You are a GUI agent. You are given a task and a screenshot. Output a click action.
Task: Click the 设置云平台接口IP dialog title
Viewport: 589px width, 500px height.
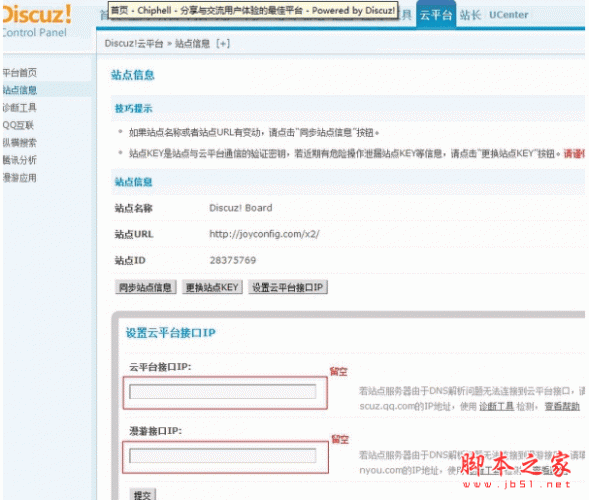click(x=171, y=333)
